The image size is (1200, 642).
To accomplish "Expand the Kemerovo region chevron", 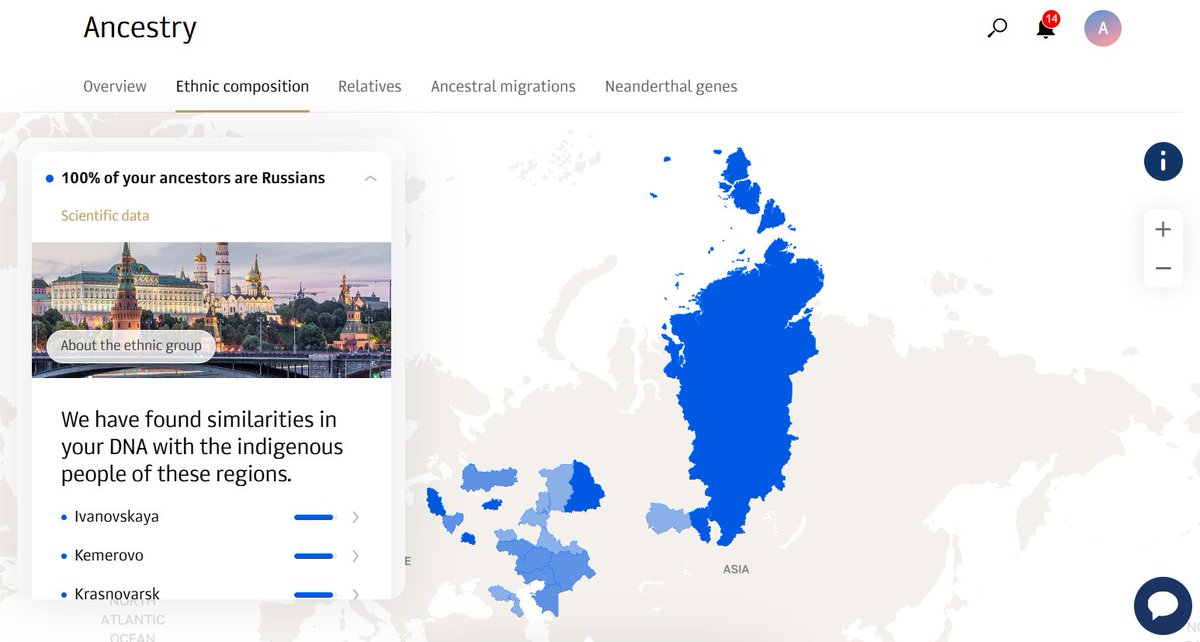I will [355, 555].
